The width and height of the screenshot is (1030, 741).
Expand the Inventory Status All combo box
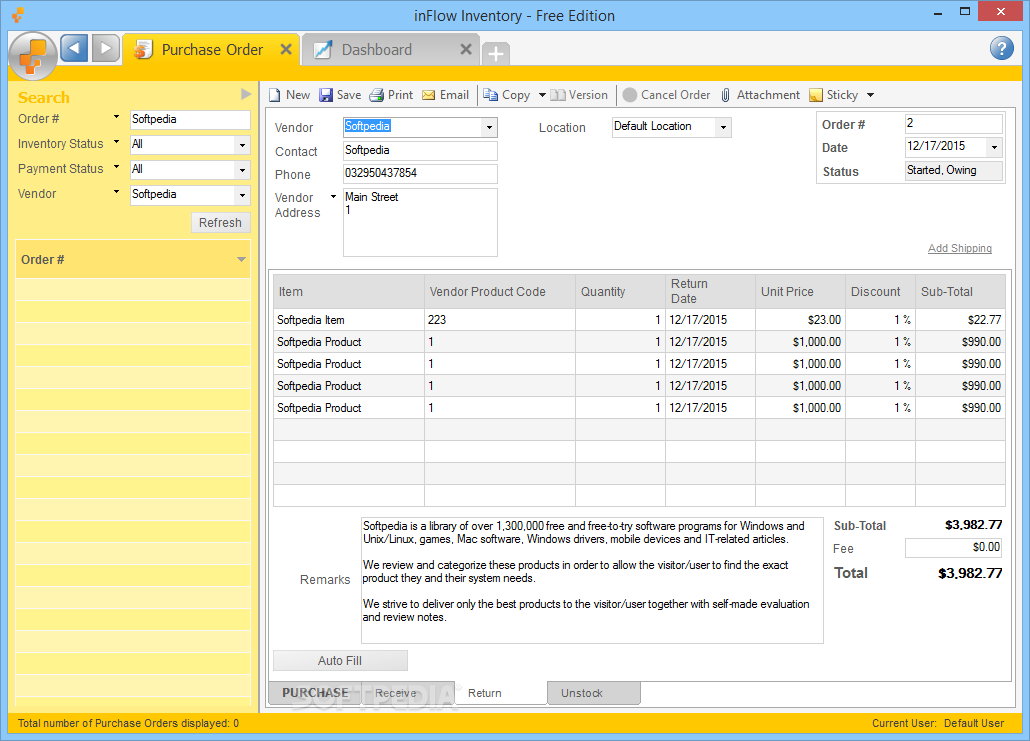coord(242,145)
